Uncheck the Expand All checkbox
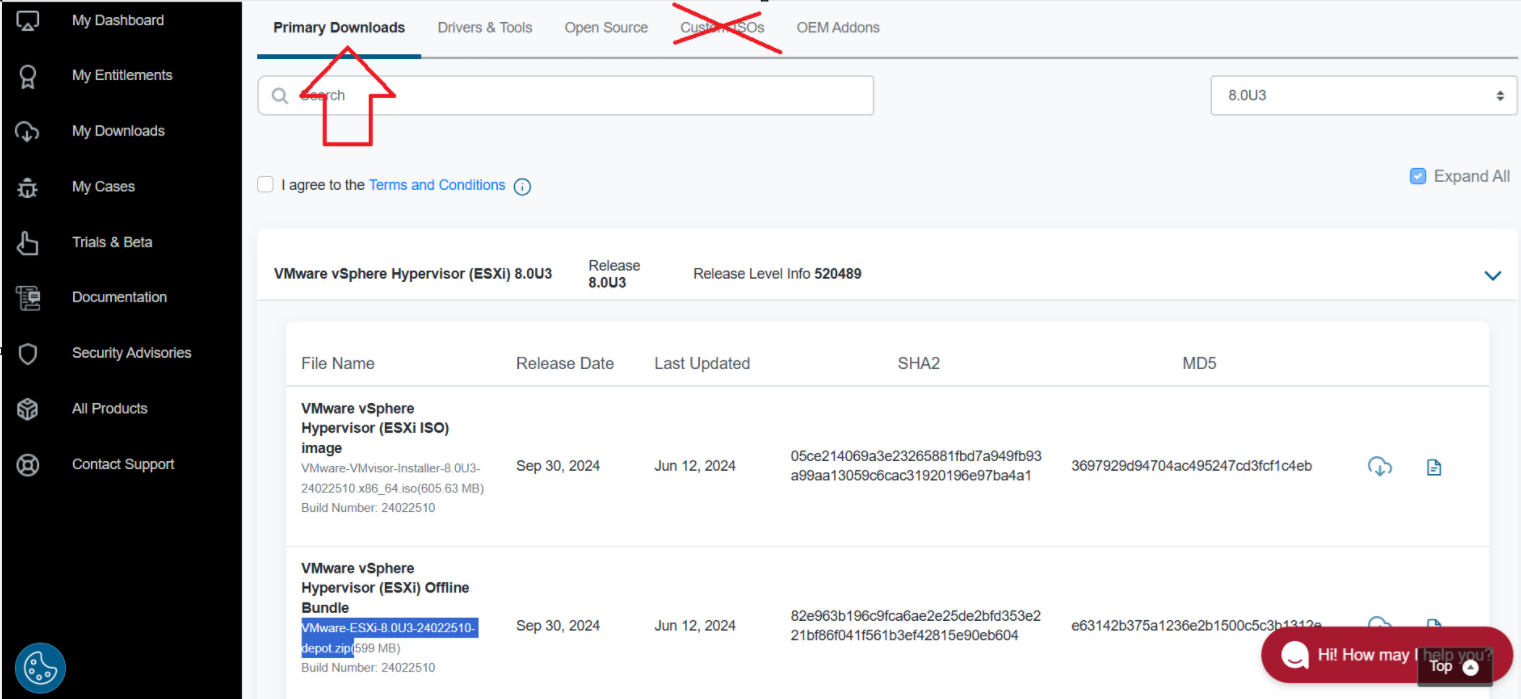1521x699 pixels. pyautogui.click(x=1418, y=176)
